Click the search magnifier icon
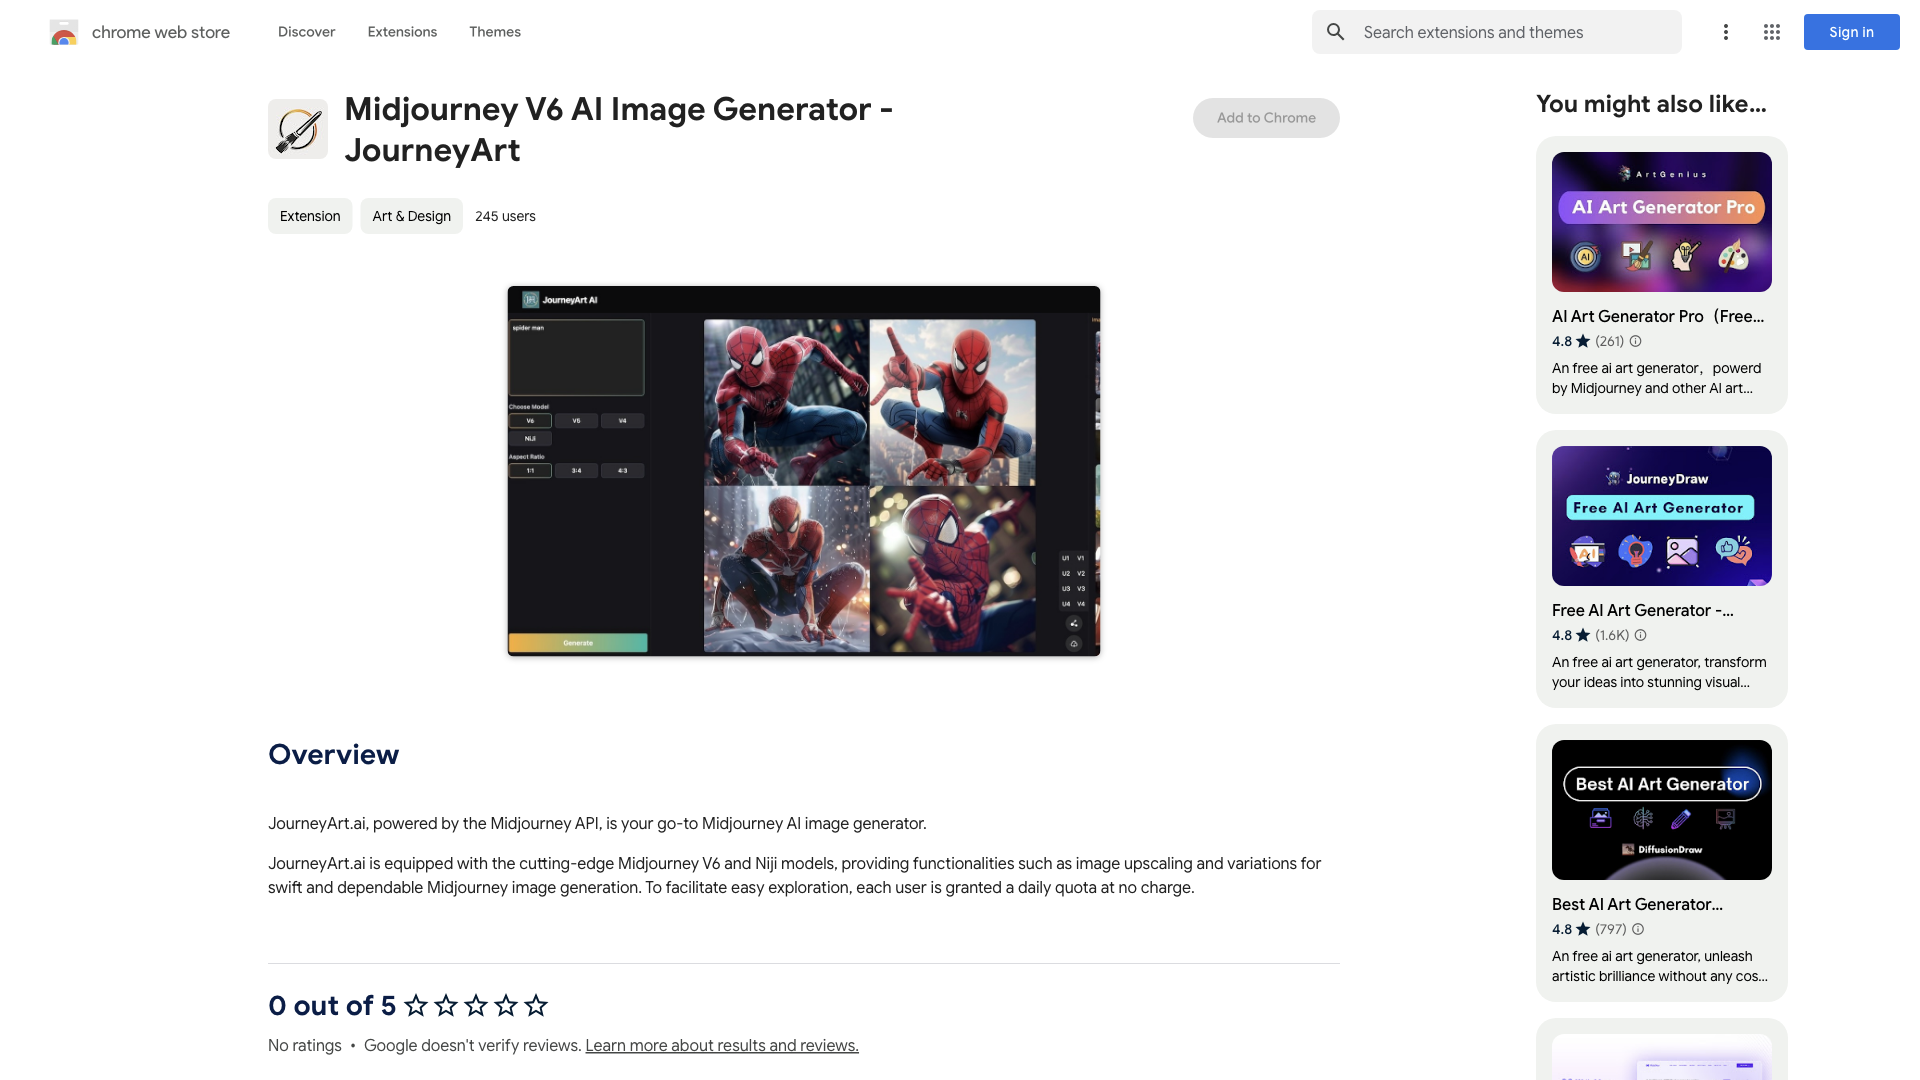Image resolution: width=1920 pixels, height=1080 pixels. click(x=1336, y=32)
